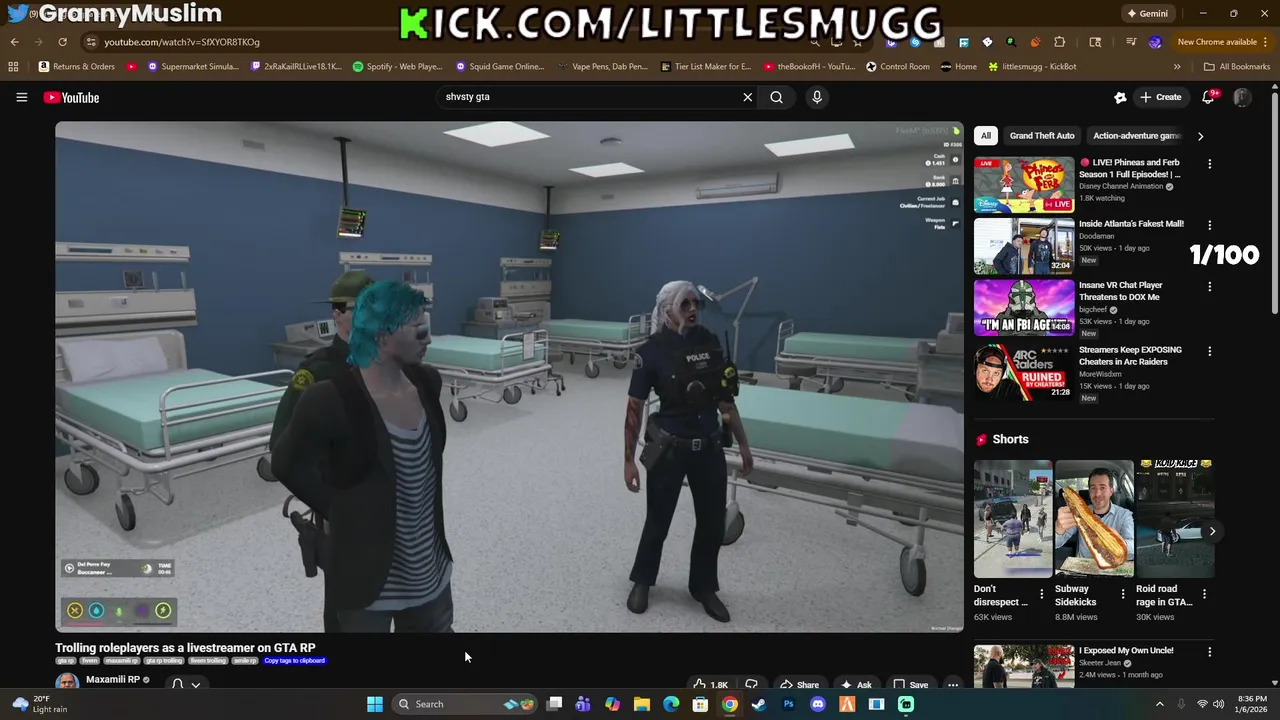Start voice search with the microphone
Image resolution: width=1280 pixels, height=720 pixels.
tap(817, 97)
